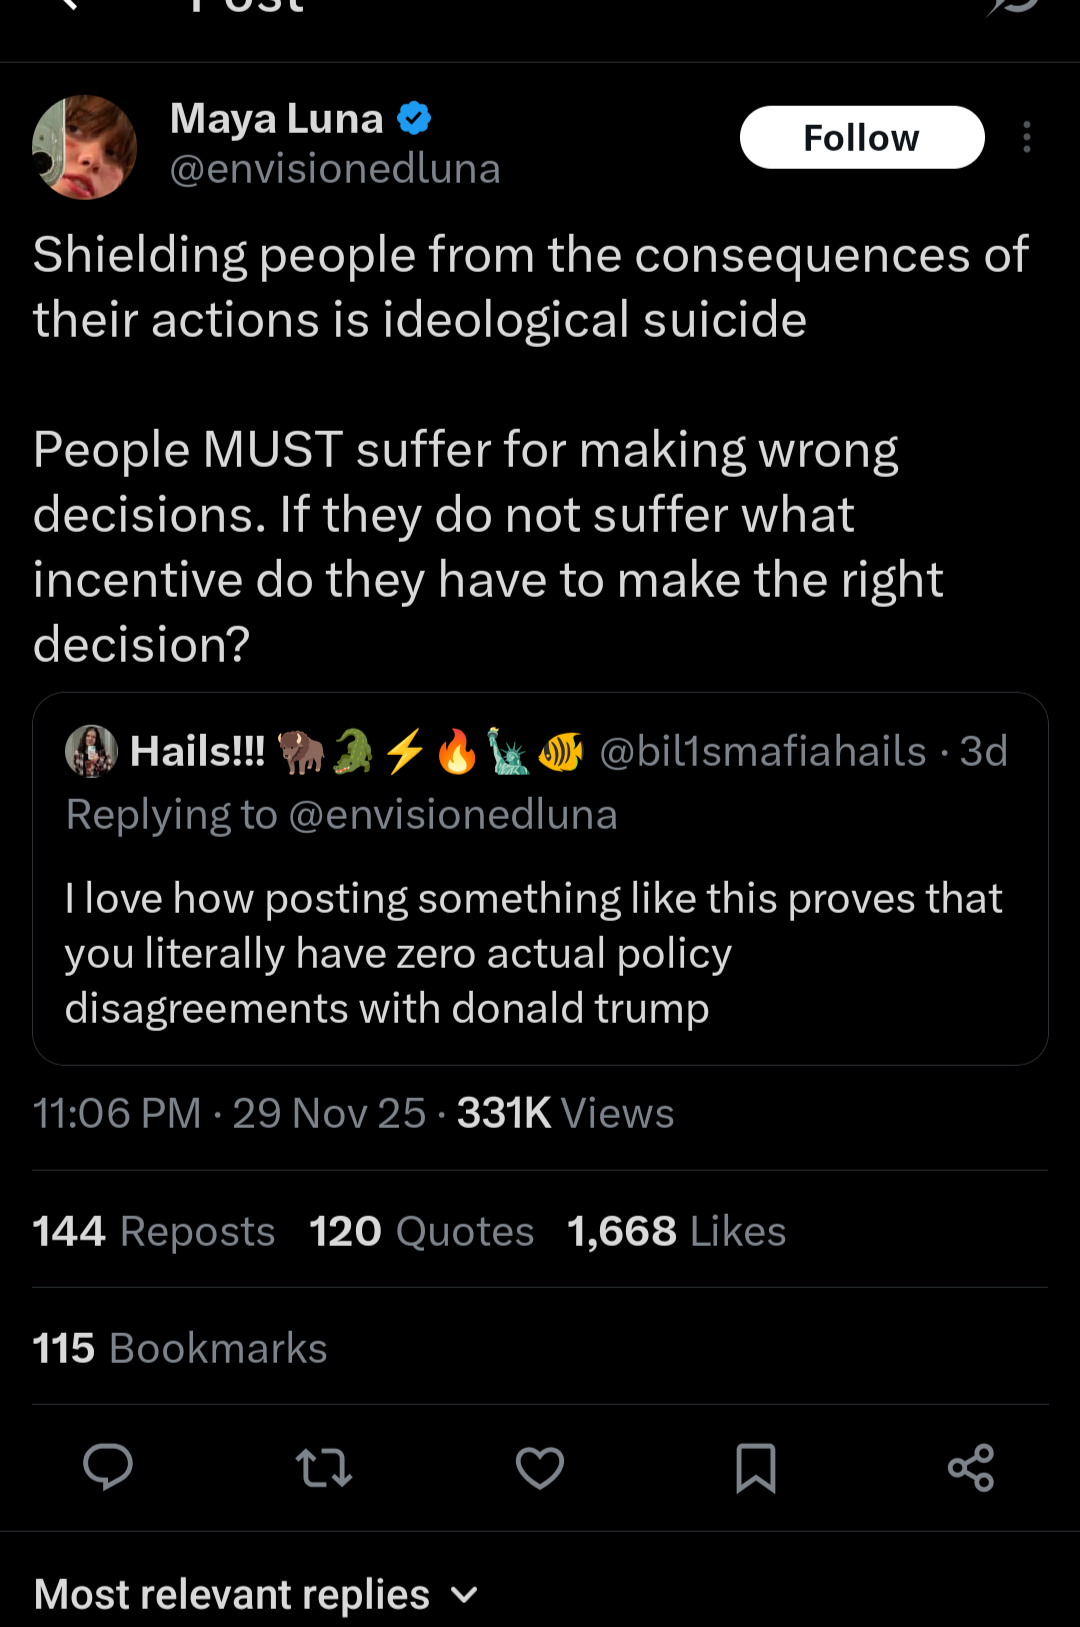Open the @bil1smafiahails handle in quote

(762, 751)
